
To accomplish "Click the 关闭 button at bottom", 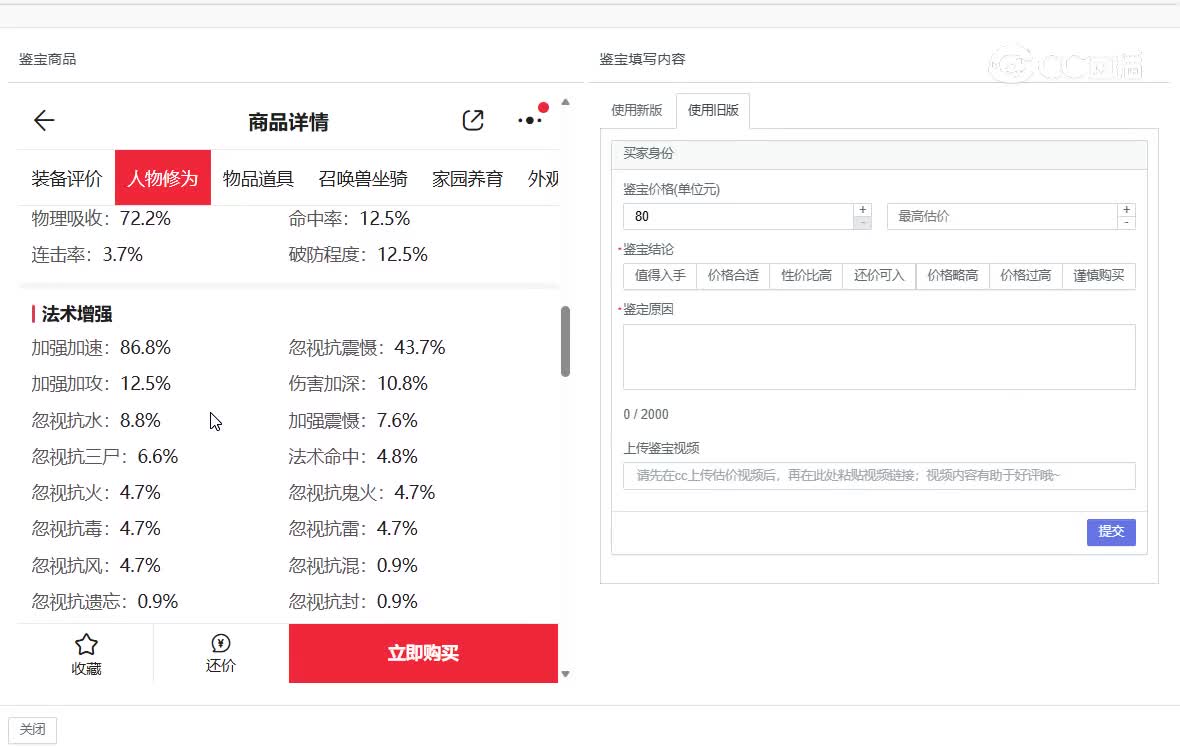I will (x=33, y=730).
